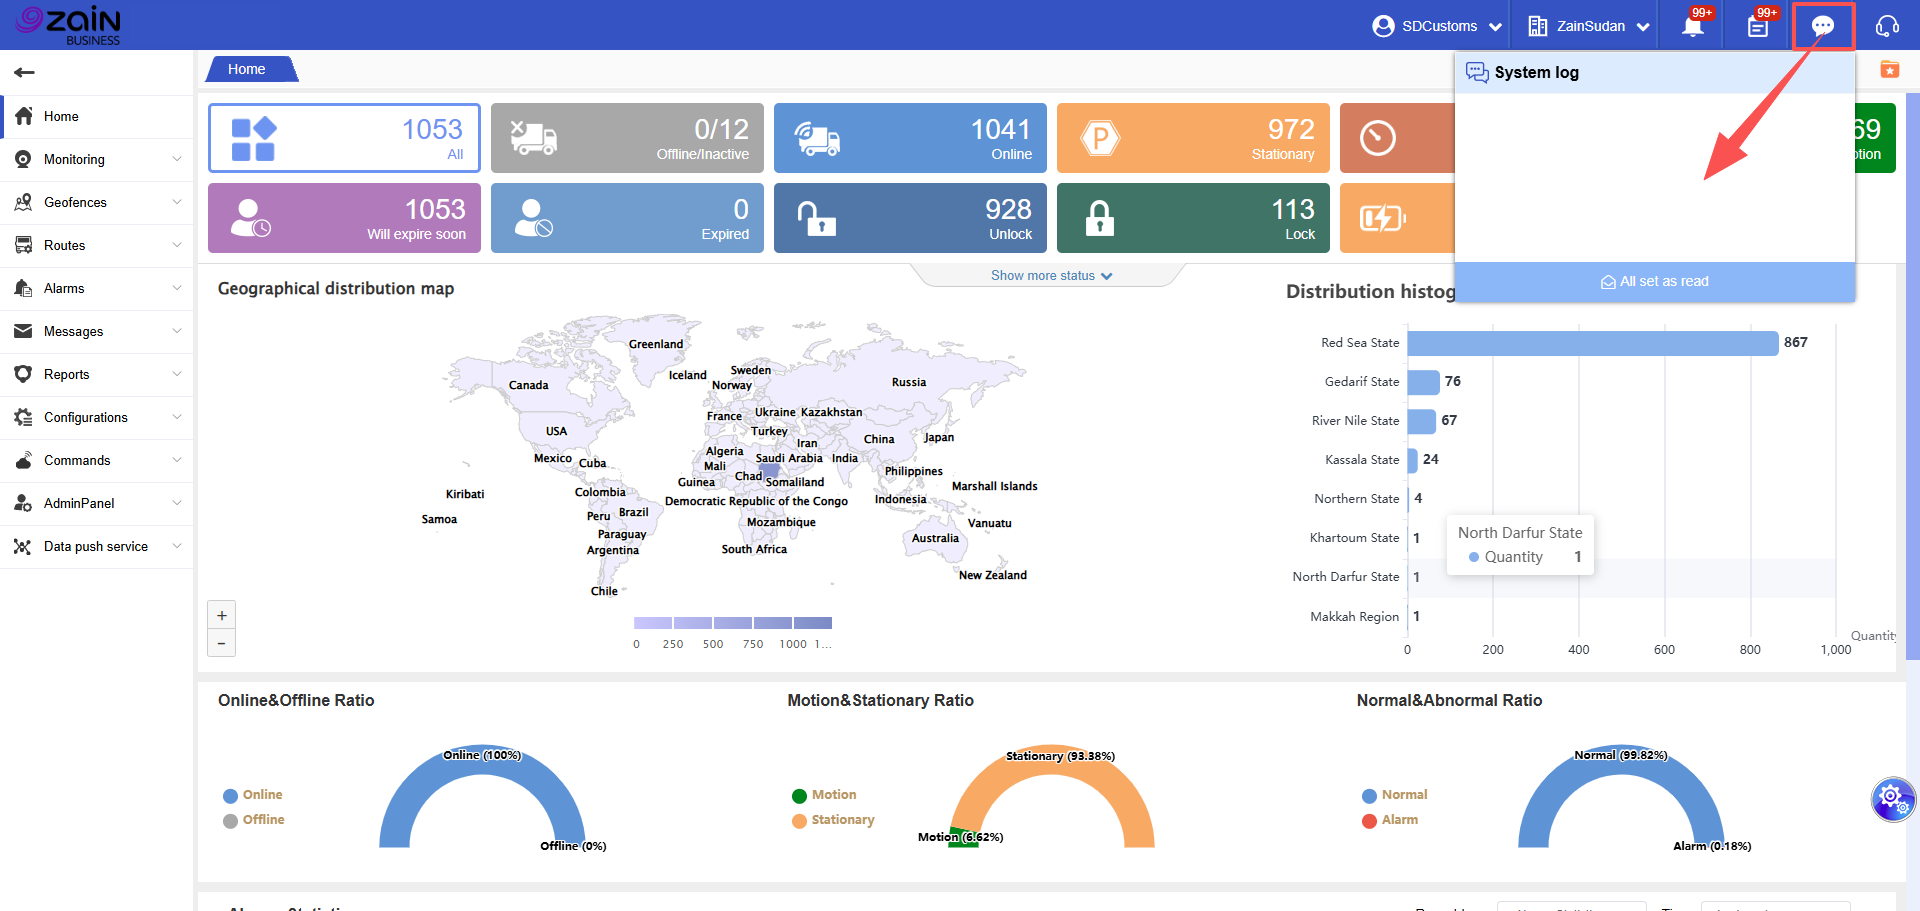Open the clipboard task list icon

tap(1758, 26)
